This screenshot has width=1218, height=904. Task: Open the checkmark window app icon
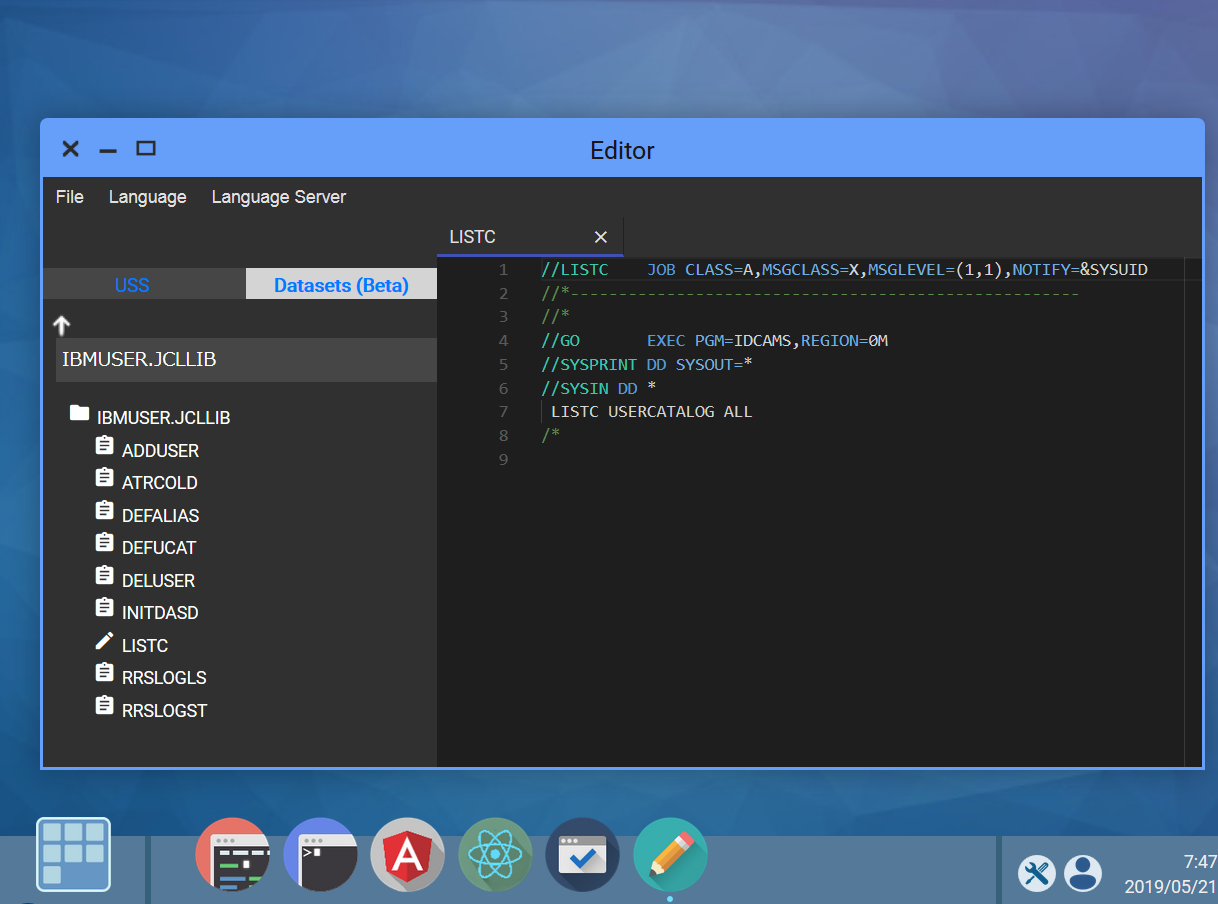coord(583,855)
